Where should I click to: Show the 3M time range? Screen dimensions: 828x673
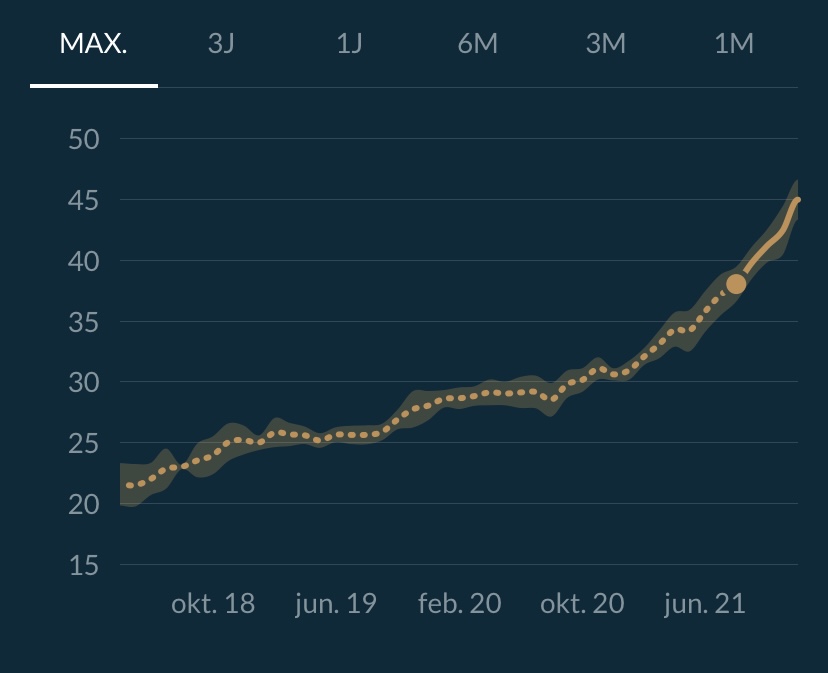click(x=605, y=44)
